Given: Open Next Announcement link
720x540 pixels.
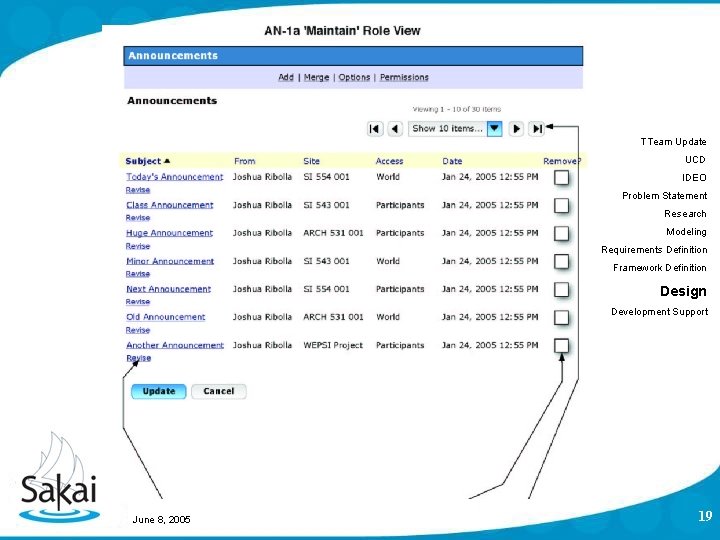Looking at the screenshot, I should click(x=169, y=289).
